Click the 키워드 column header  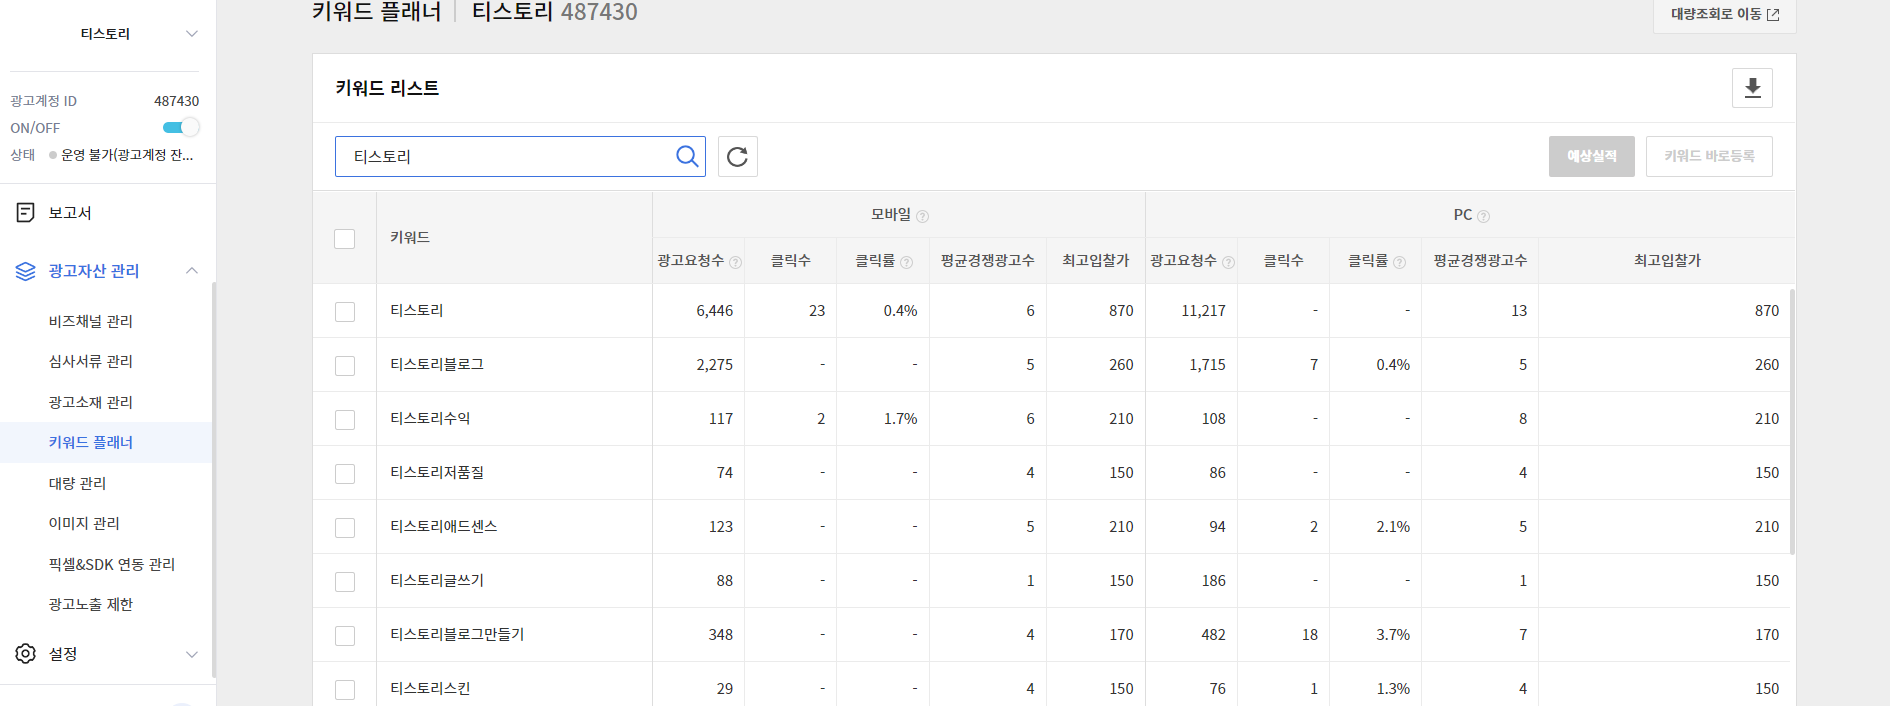pos(410,237)
